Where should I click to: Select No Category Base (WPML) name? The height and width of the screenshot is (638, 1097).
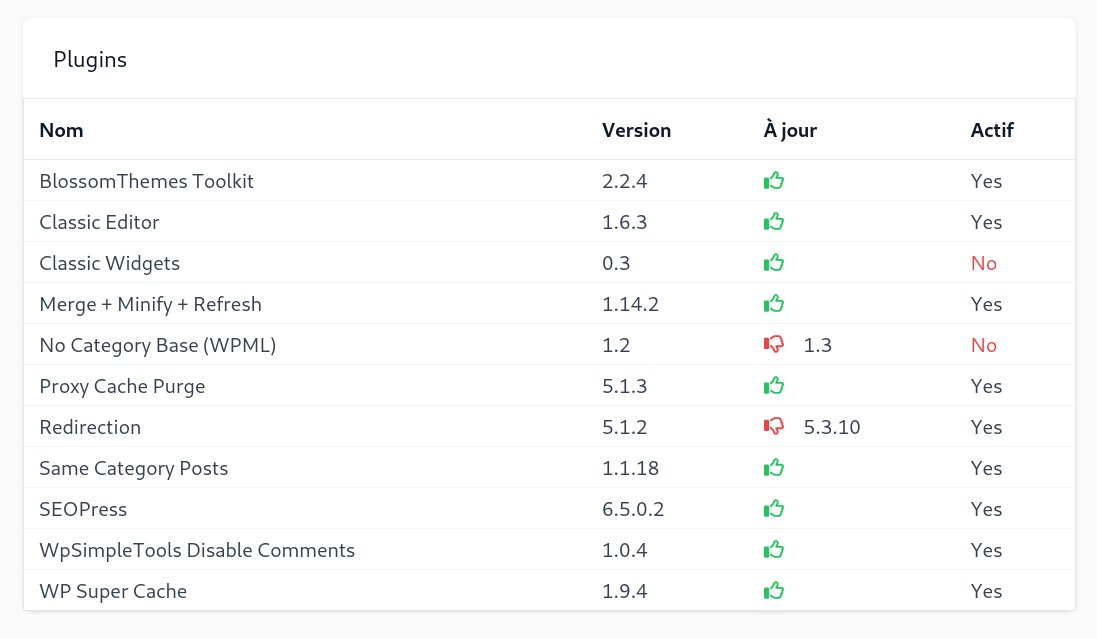point(158,346)
